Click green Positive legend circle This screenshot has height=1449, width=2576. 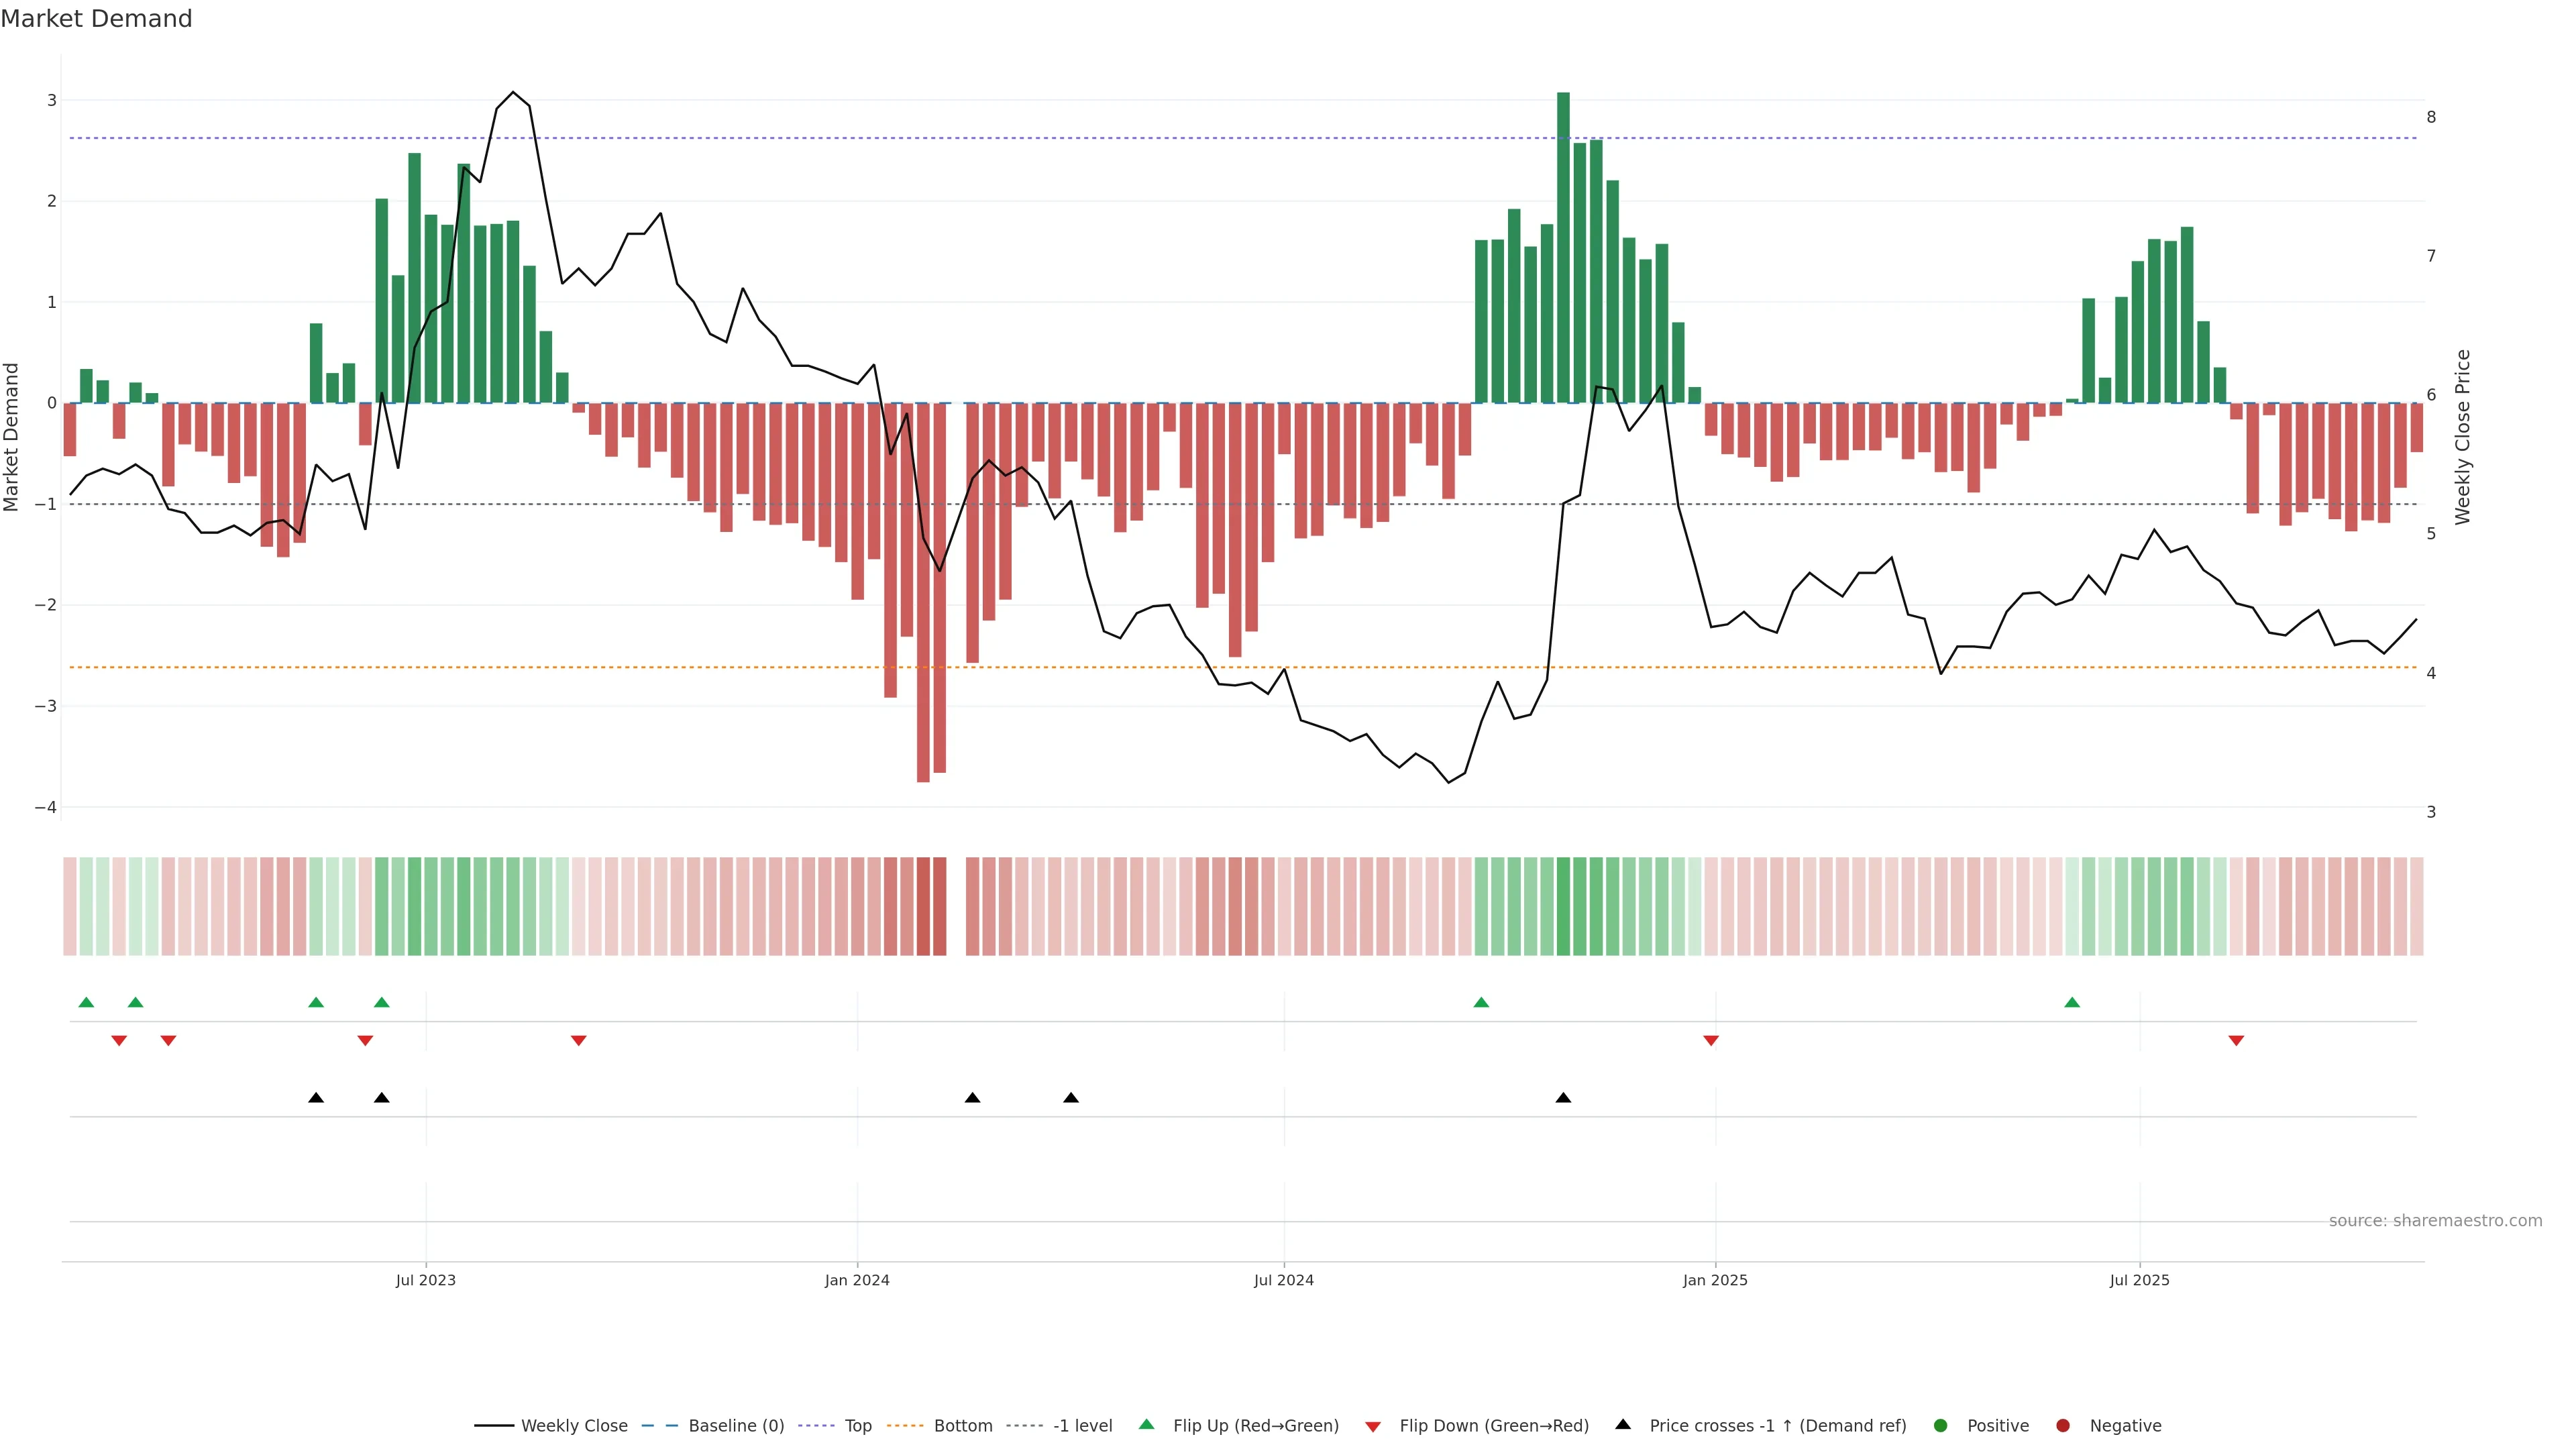coord(1941,1425)
